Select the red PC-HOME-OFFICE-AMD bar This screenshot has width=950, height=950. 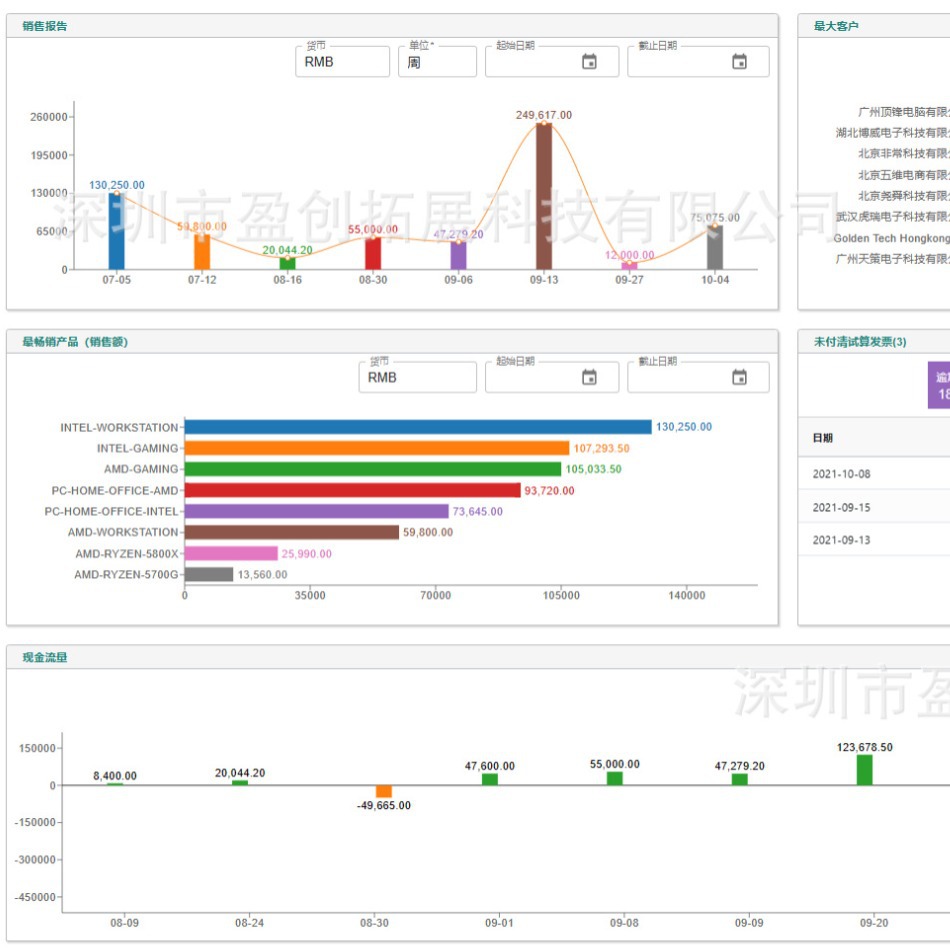[x=352, y=490]
